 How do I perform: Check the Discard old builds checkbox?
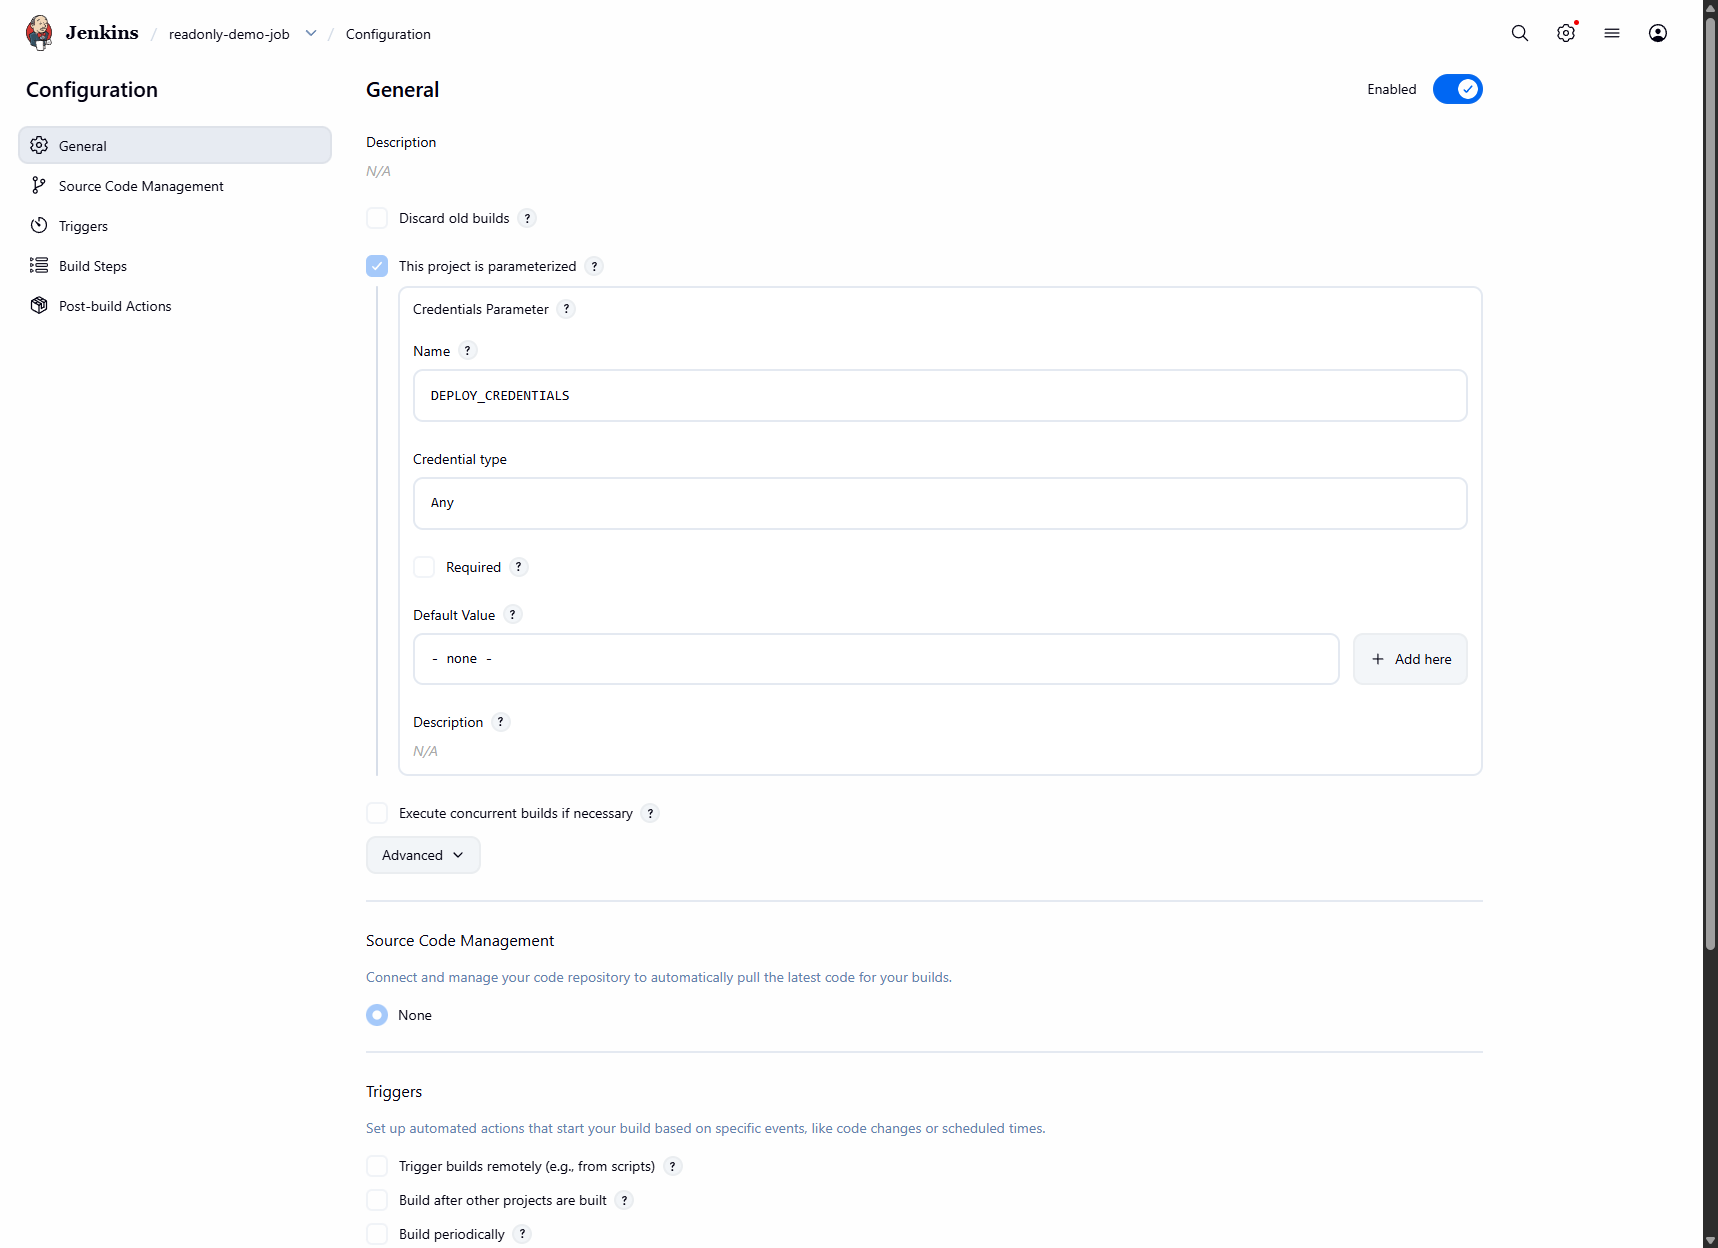click(377, 218)
